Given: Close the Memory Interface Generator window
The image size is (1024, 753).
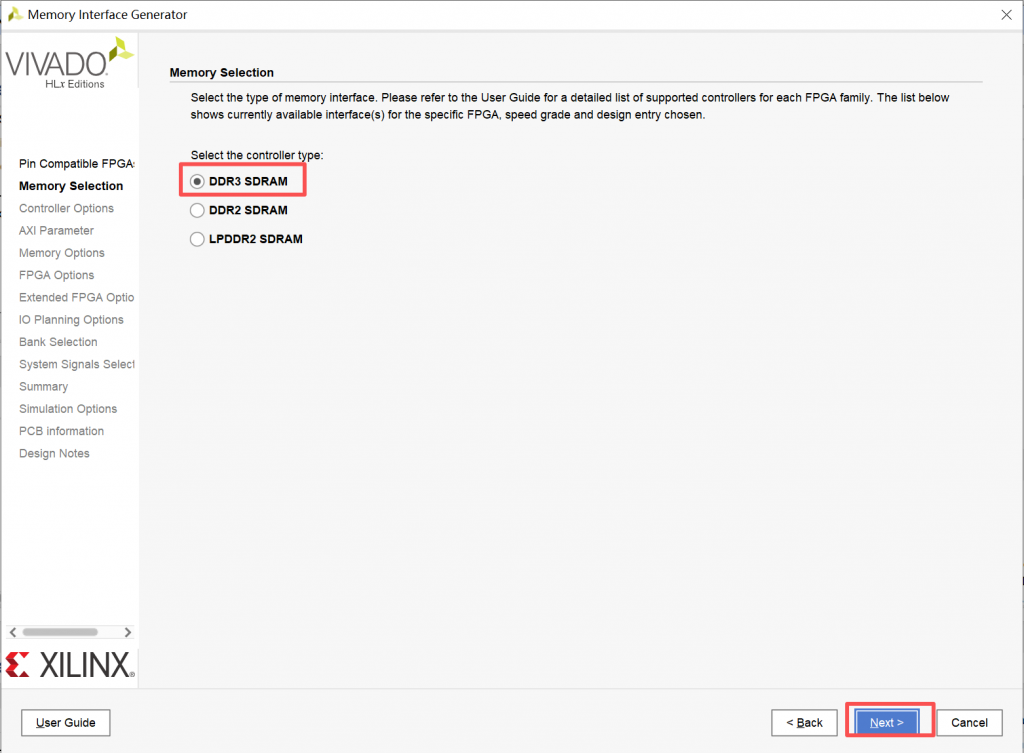Looking at the screenshot, I should pos(1005,15).
